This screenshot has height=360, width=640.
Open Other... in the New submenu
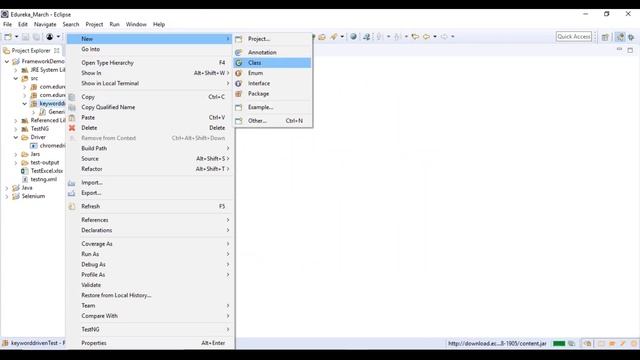(x=272, y=121)
